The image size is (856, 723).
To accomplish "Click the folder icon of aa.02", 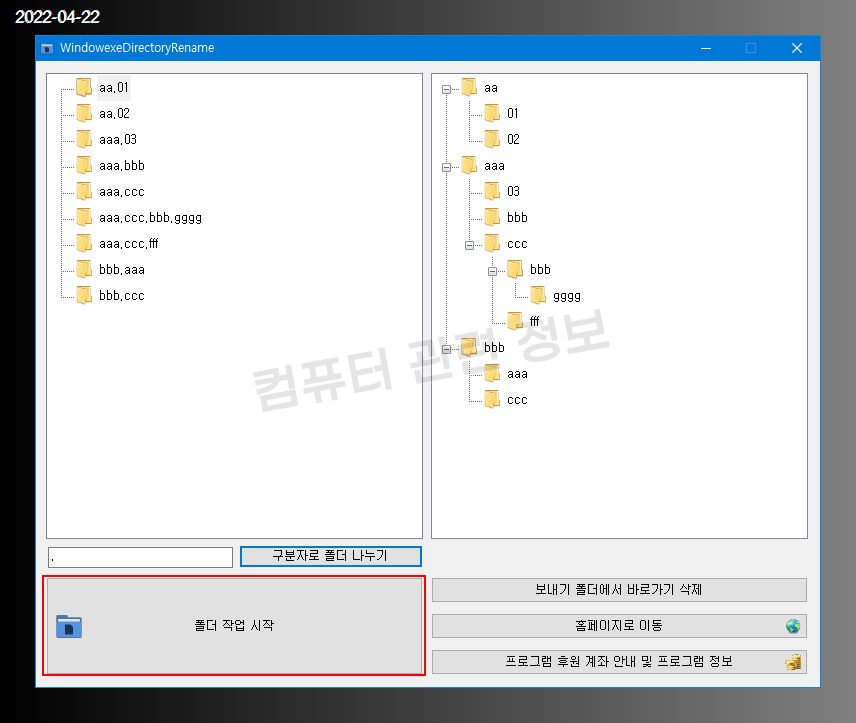I will pyautogui.click(x=84, y=114).
